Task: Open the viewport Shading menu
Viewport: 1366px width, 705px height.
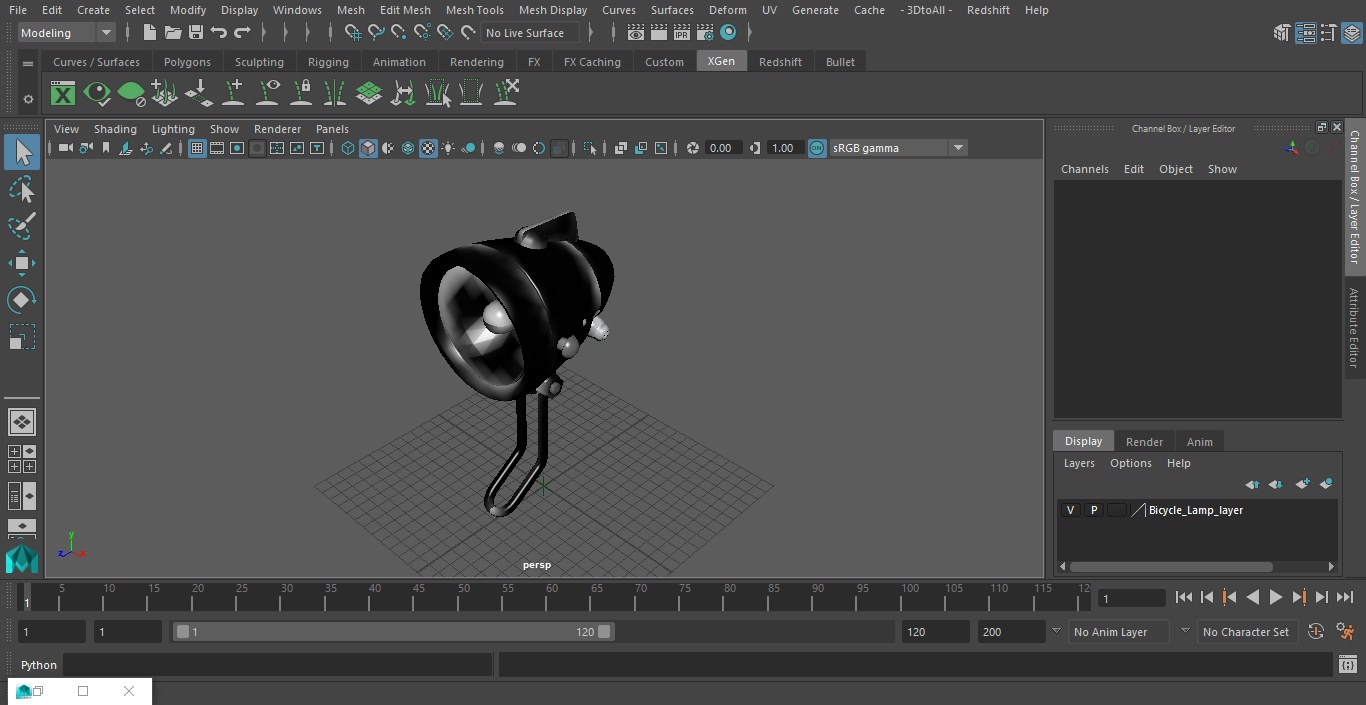Action: tap(115, 129)
